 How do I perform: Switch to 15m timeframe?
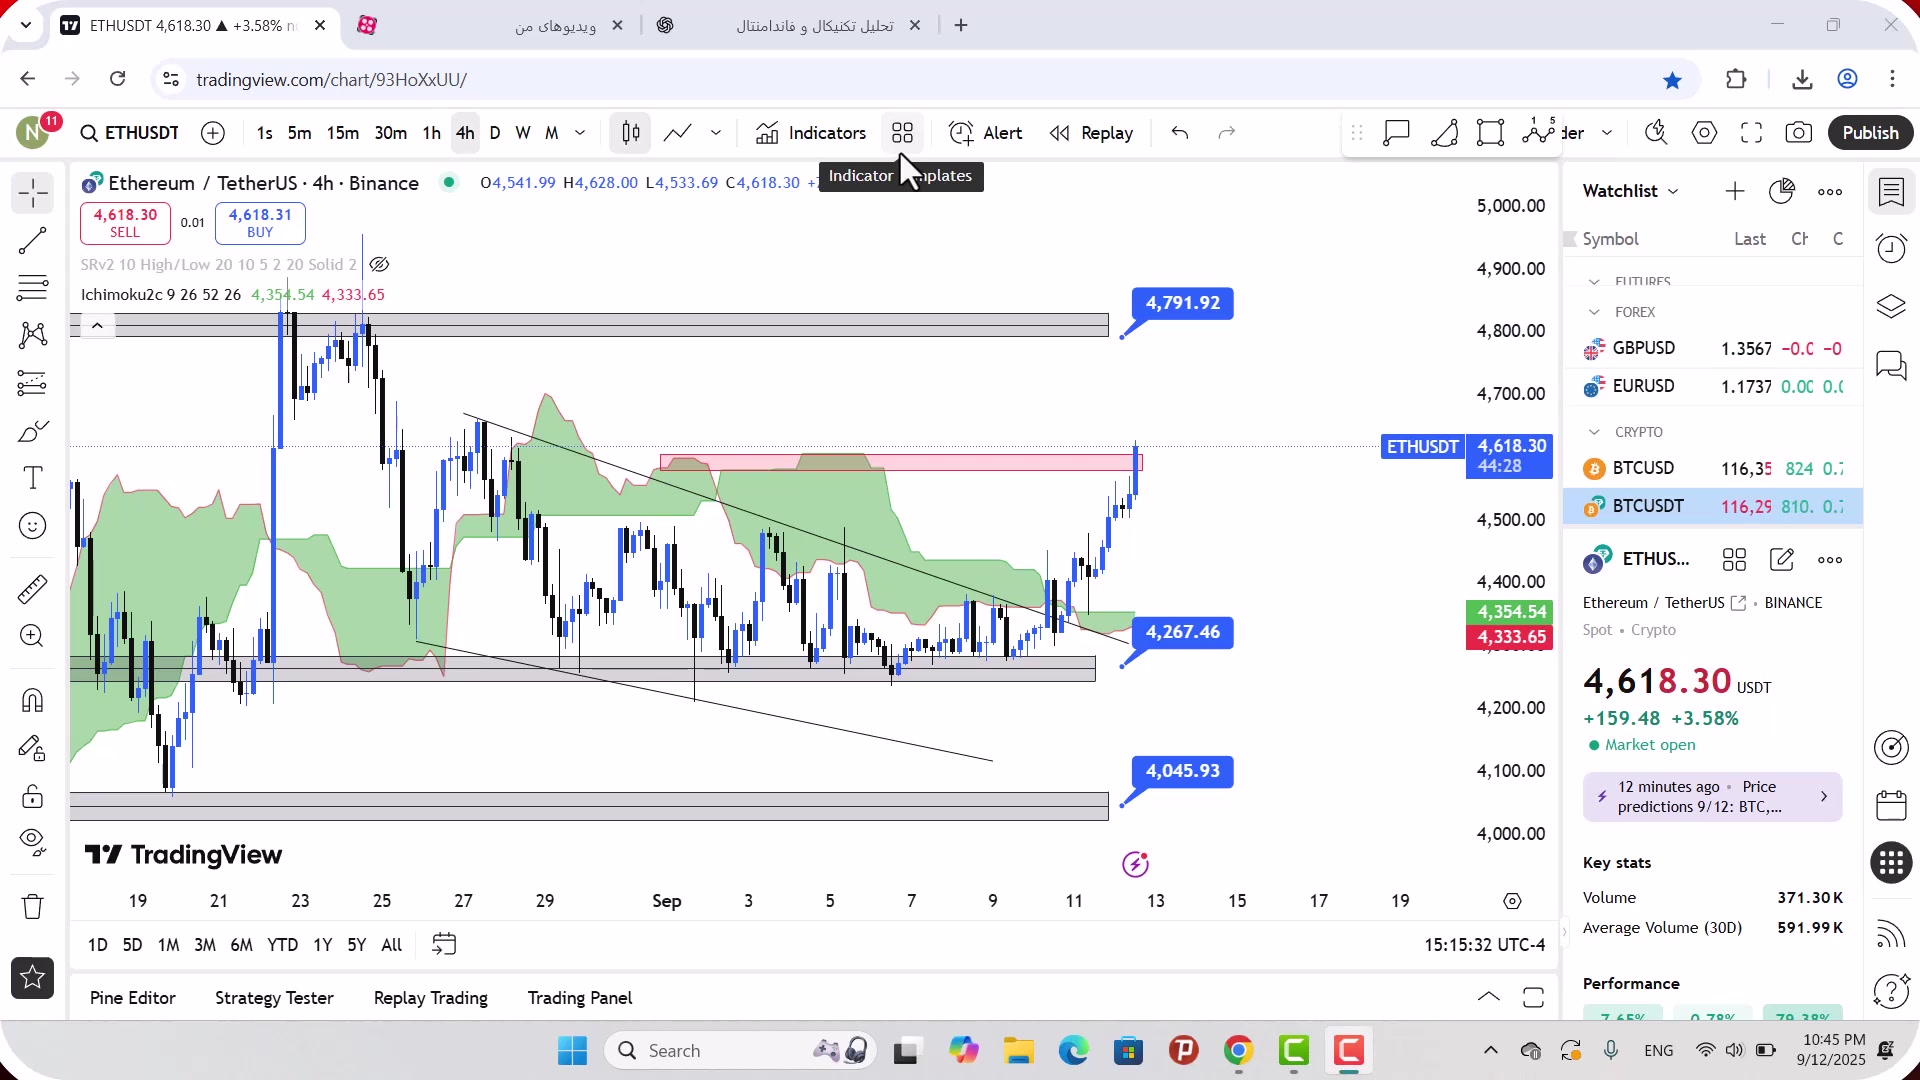tap(342, 133)
